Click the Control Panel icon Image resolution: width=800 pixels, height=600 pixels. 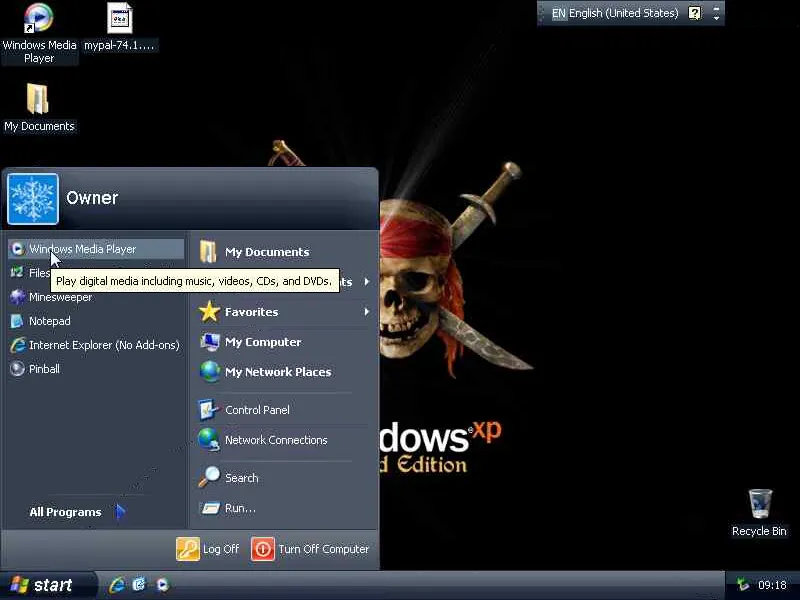[208, 410]
